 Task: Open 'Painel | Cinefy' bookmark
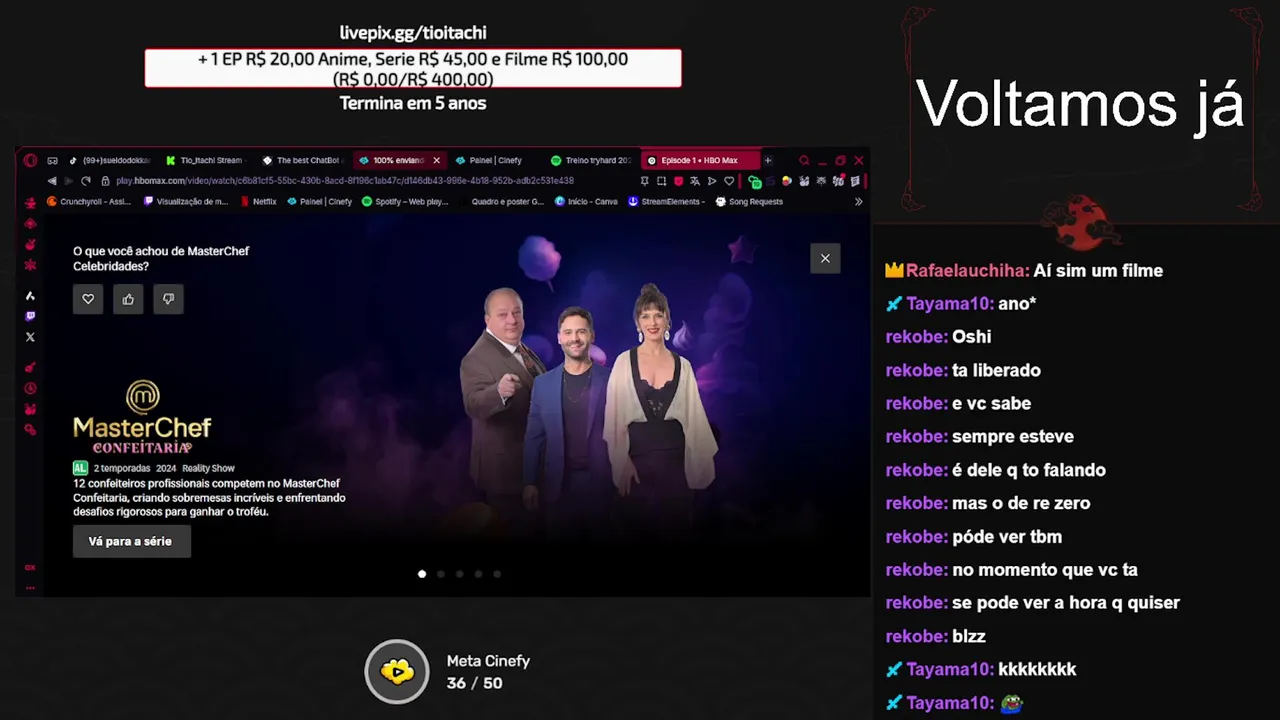coord(319,201)
